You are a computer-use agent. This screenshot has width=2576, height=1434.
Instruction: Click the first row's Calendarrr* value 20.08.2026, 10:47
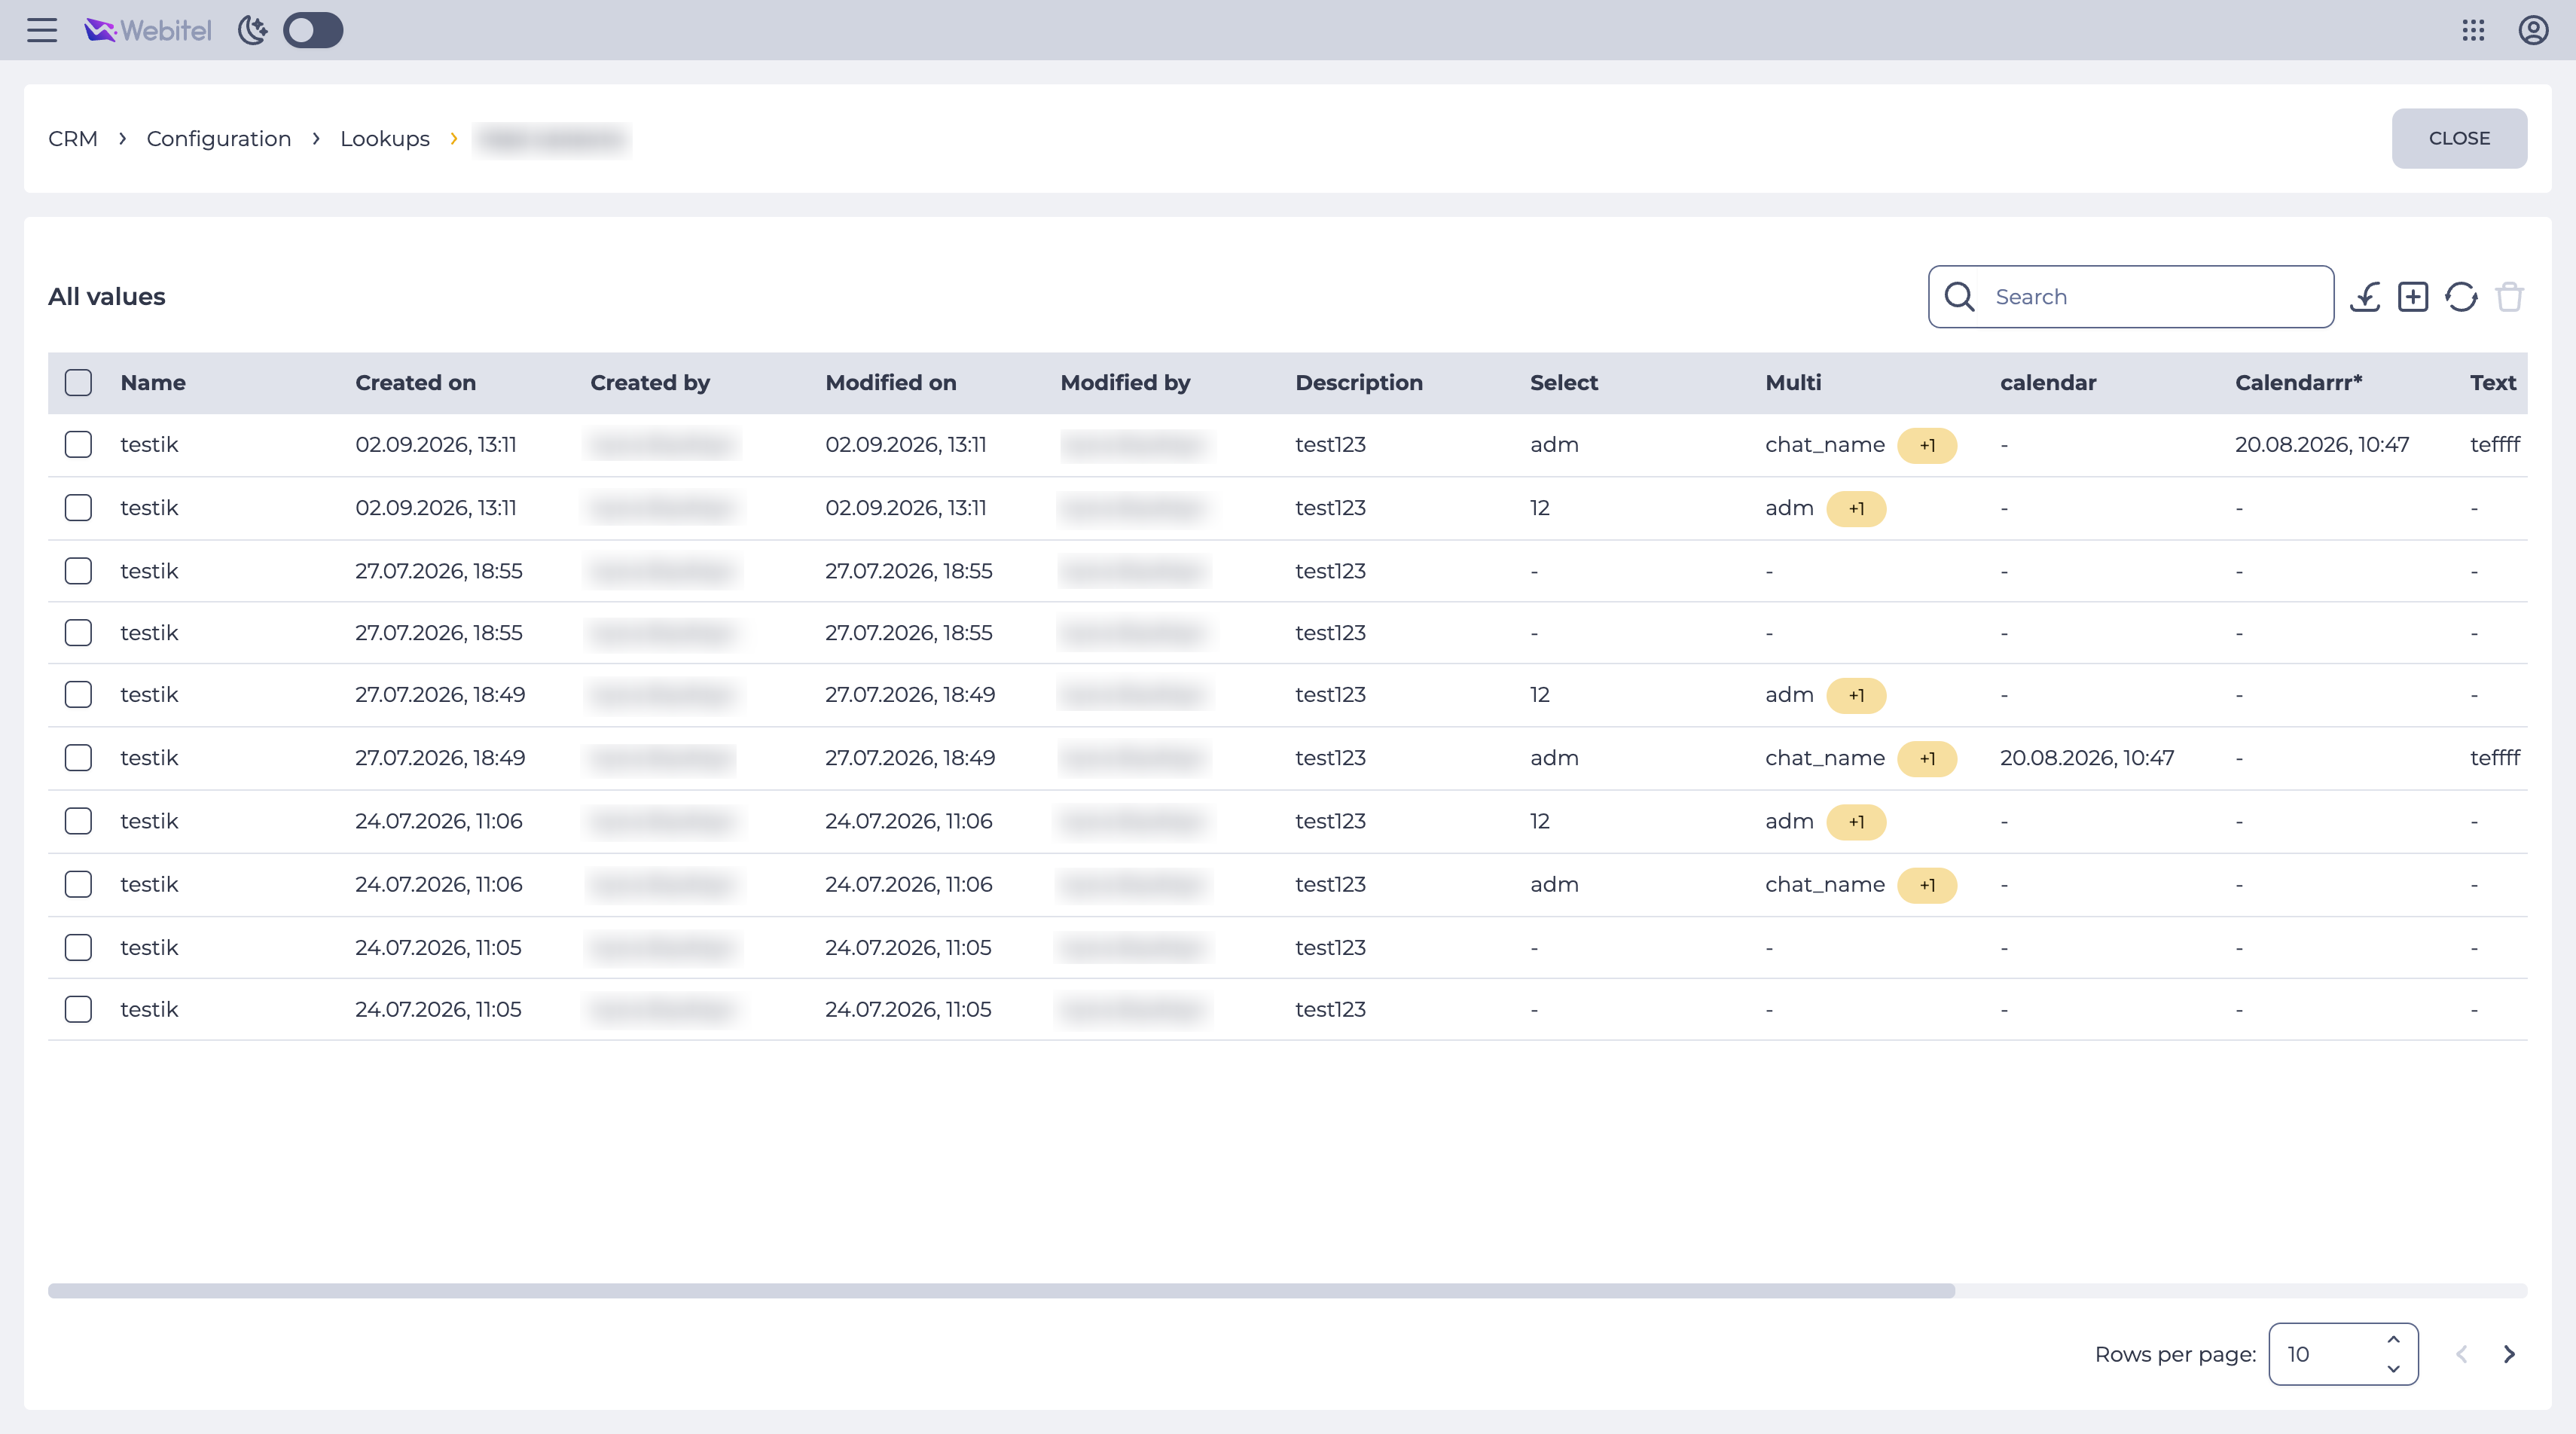click(2322, 445)
